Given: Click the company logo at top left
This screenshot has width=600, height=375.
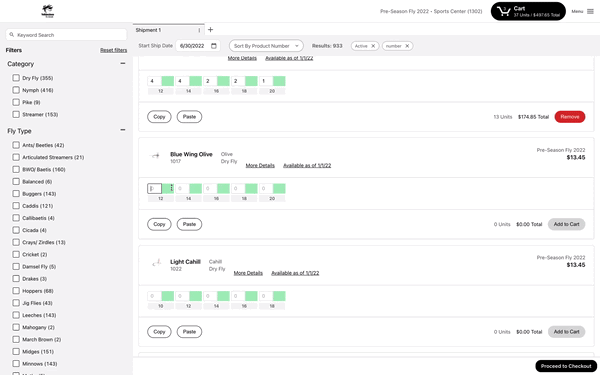Looking at the screenshot, I should pyautogui.click(x=48, y=11).
